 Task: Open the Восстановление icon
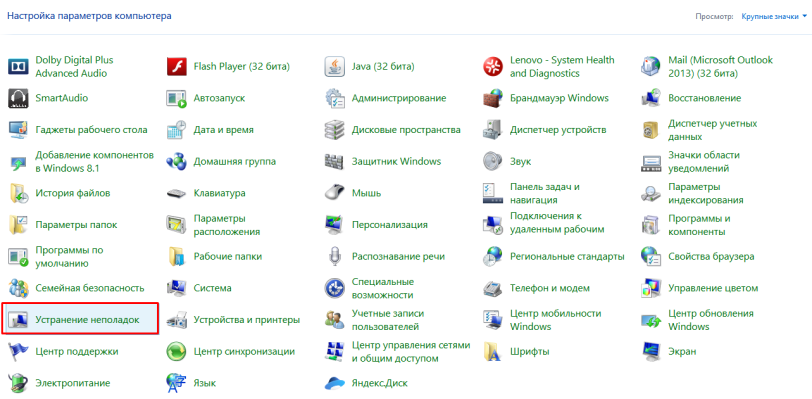651,98
